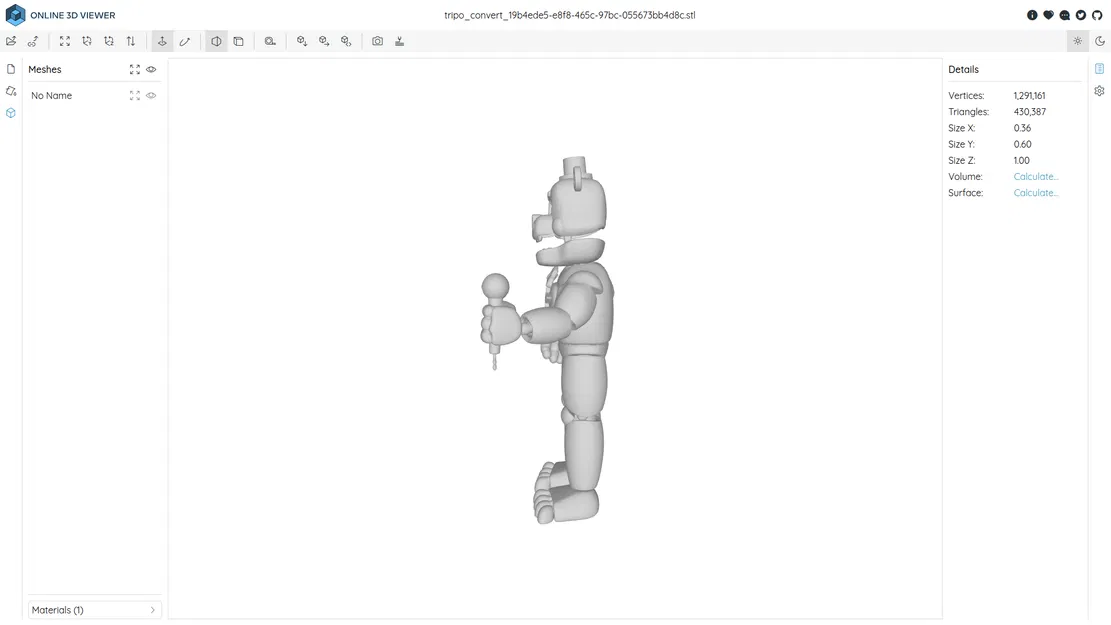Fit the model to the window
1111x625 pixels.
tap(64, 41)
